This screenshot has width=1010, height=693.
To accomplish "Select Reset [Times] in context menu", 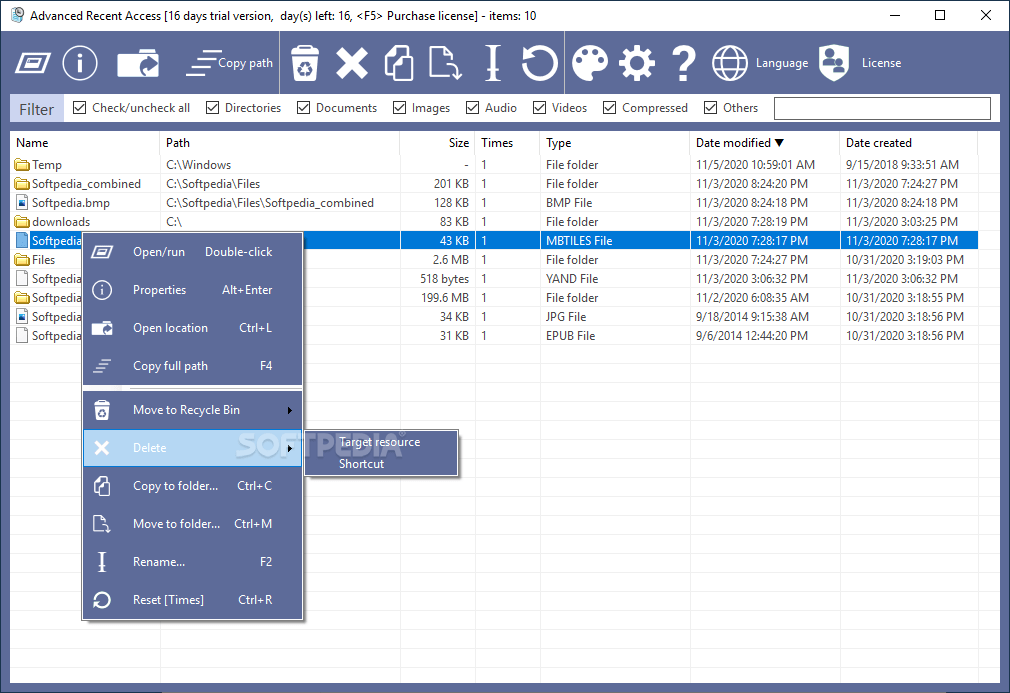I will tap(193, 600).
